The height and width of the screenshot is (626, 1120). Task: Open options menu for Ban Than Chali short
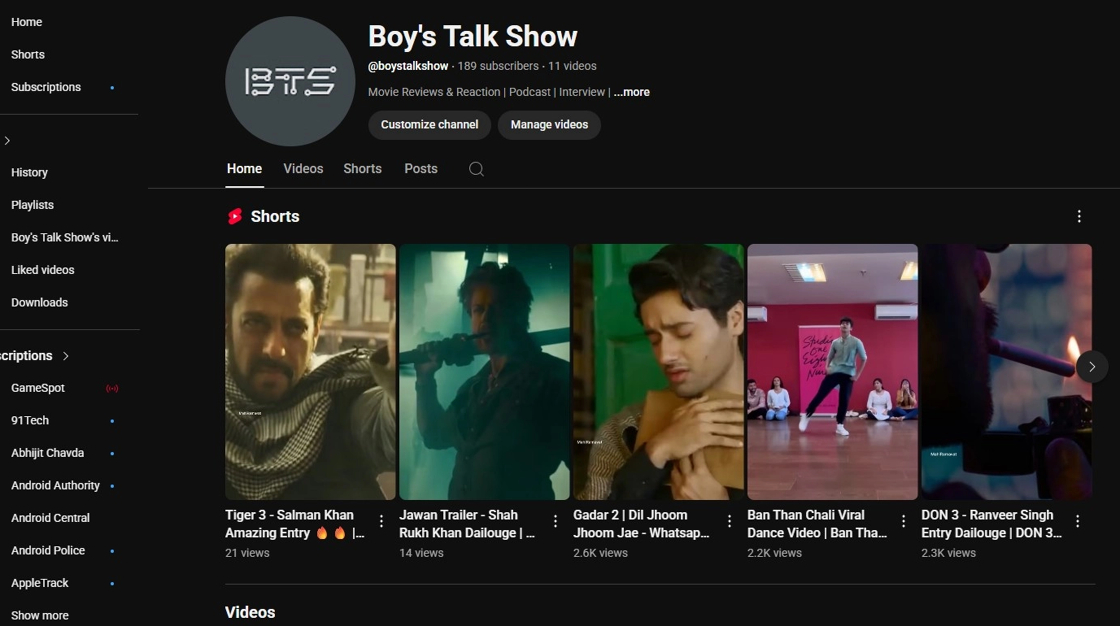coord(904,522)
